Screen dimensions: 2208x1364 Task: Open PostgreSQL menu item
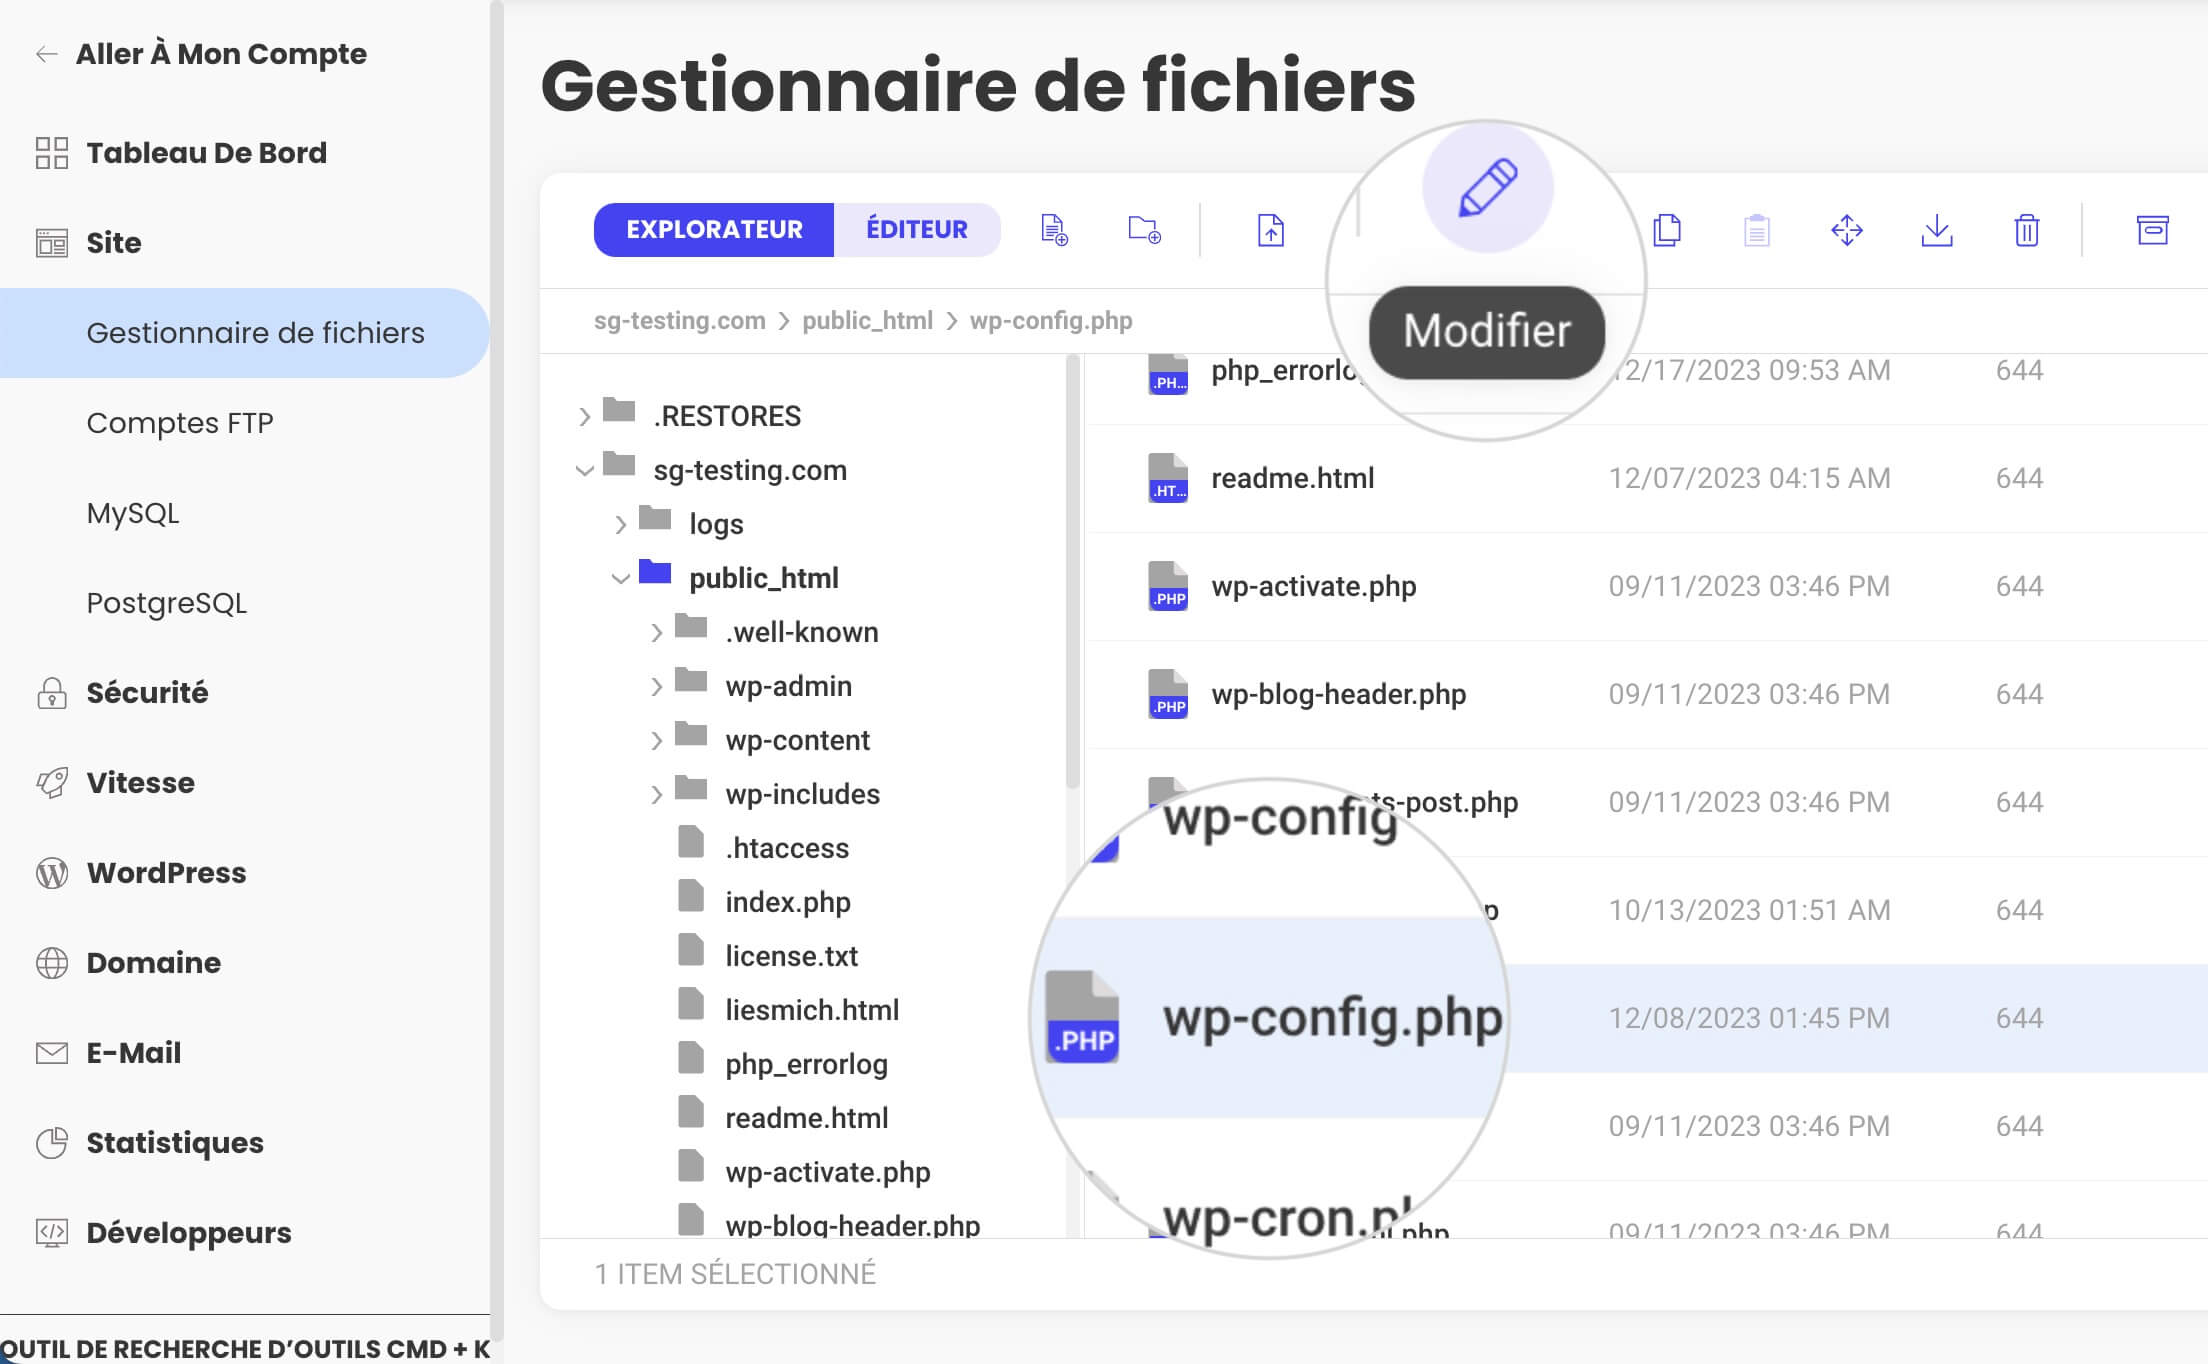166,603
